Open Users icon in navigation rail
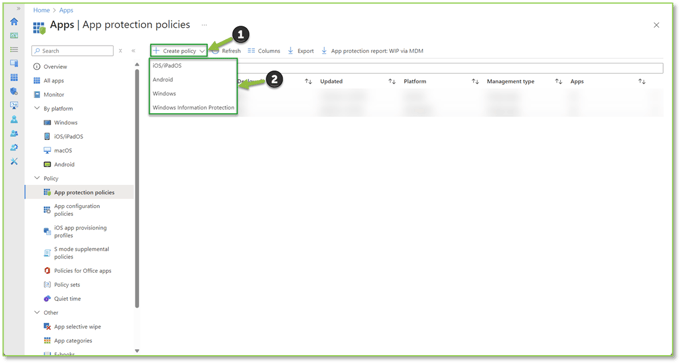This screenshot has width=681, height=364. pyautogui.click(x=14, y=119)
